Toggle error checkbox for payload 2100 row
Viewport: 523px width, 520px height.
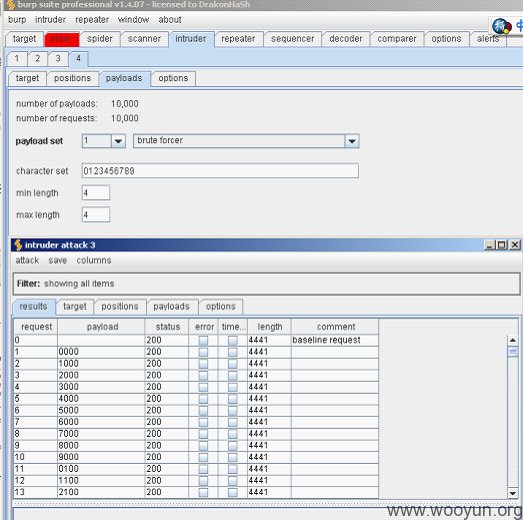click(203, 492)
